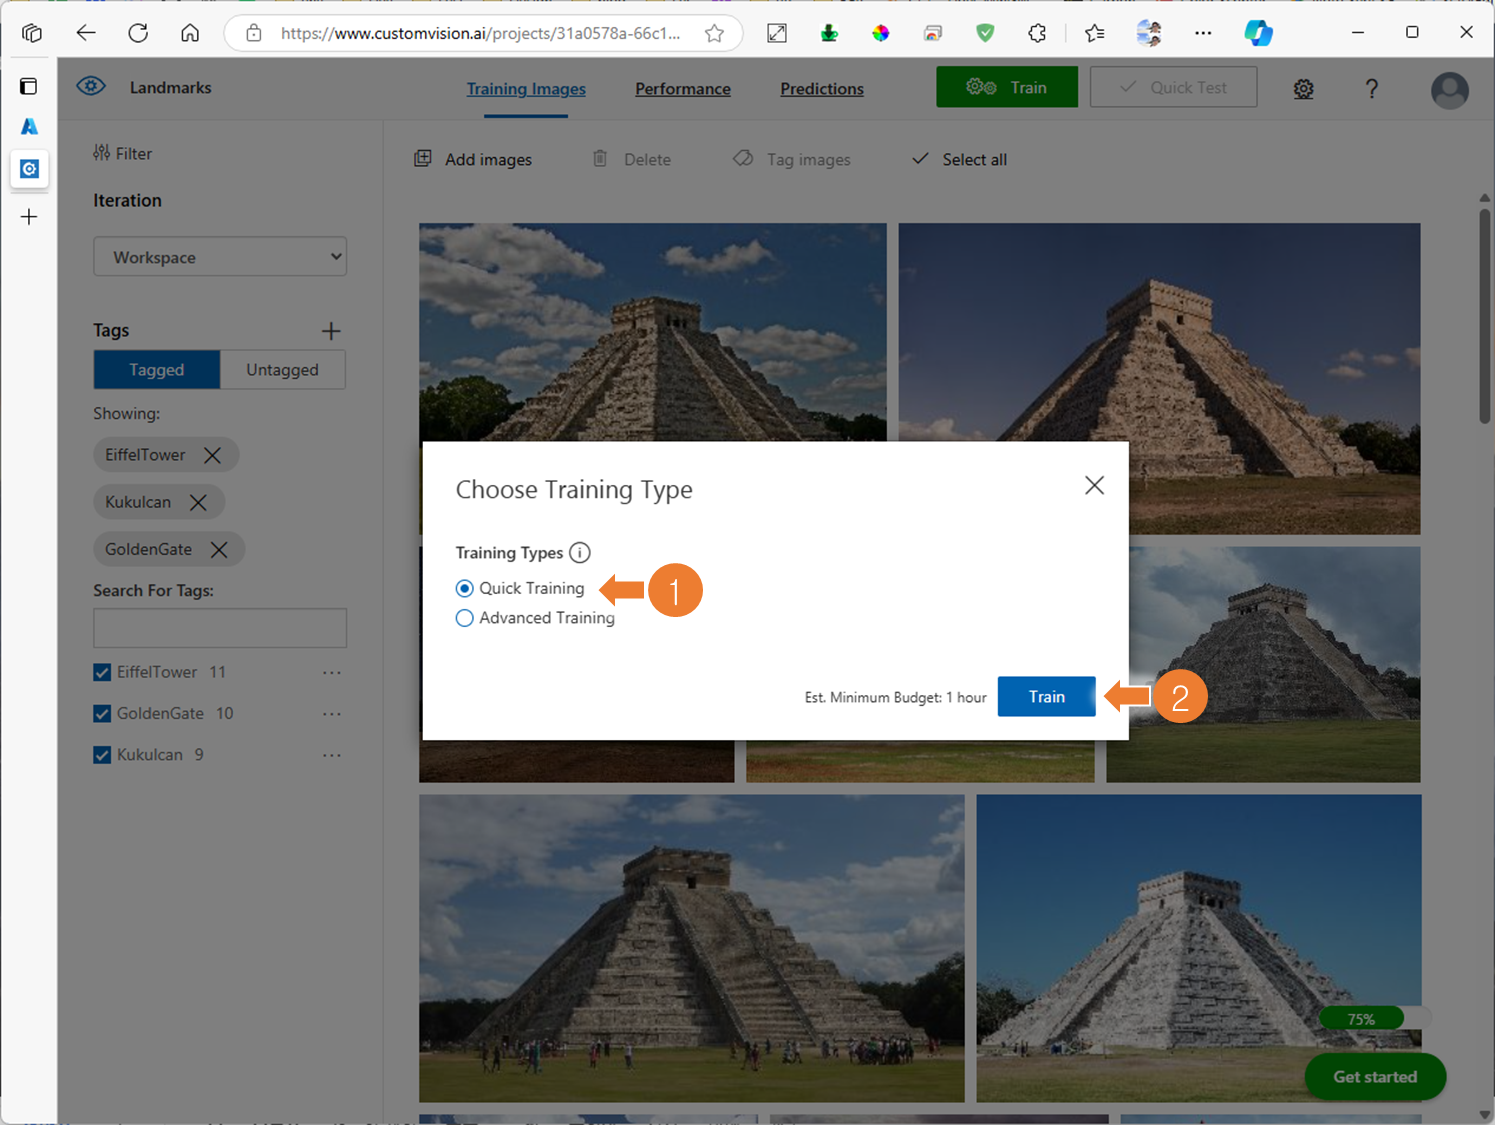Add a sidebar item with plus icon
1495x1125 pixels.
(x=29, y=217)
